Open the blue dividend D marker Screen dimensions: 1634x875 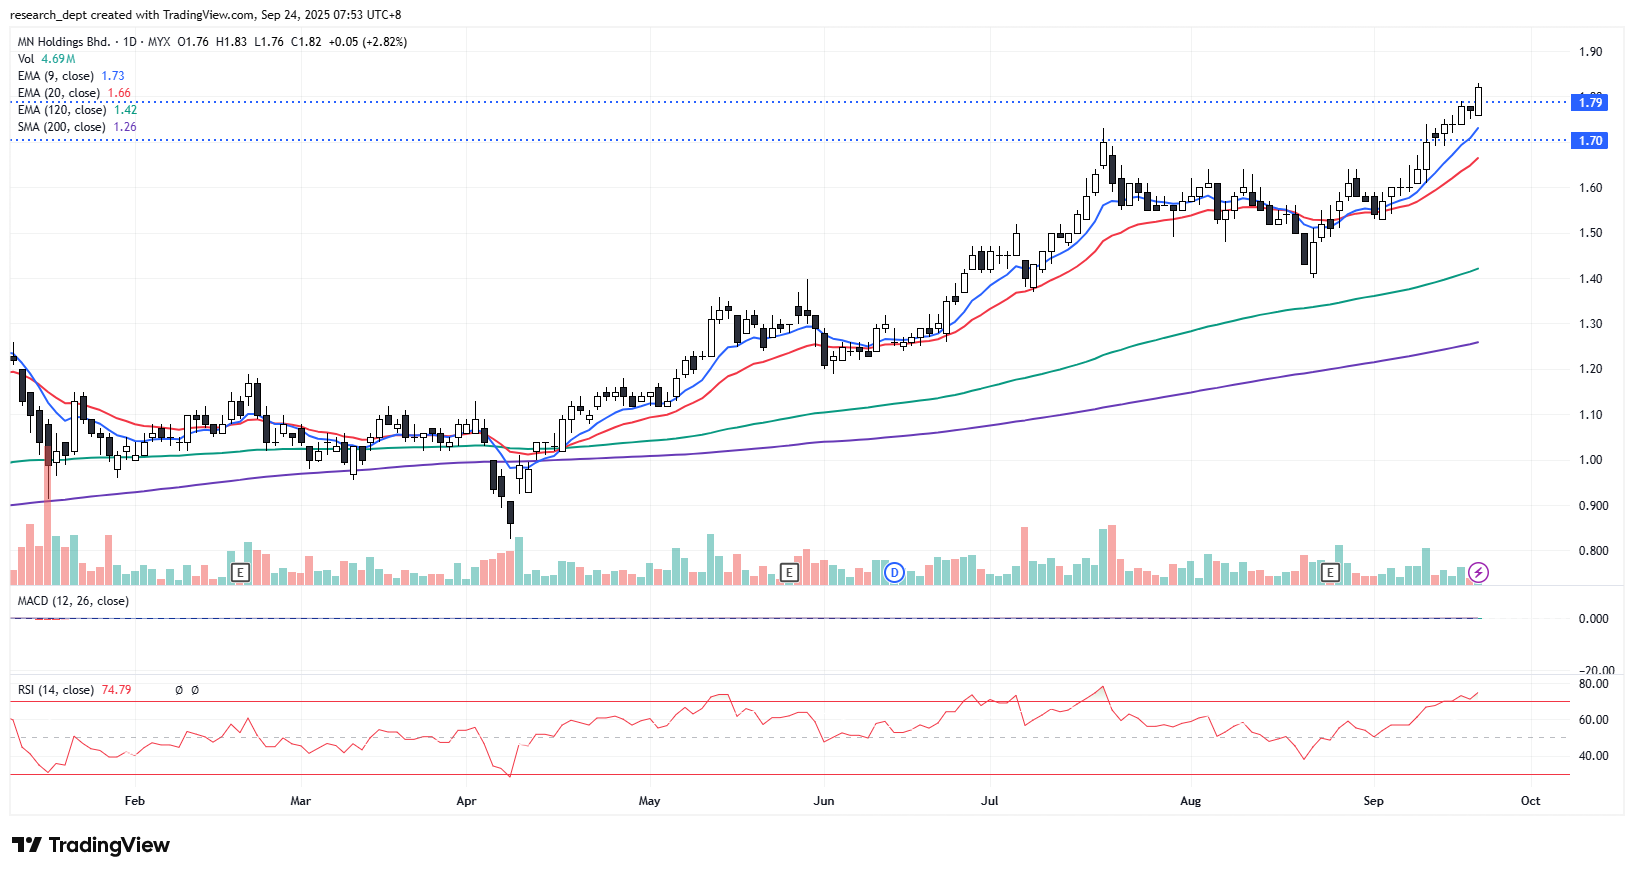pyautogui.click(x=894, y=573)
